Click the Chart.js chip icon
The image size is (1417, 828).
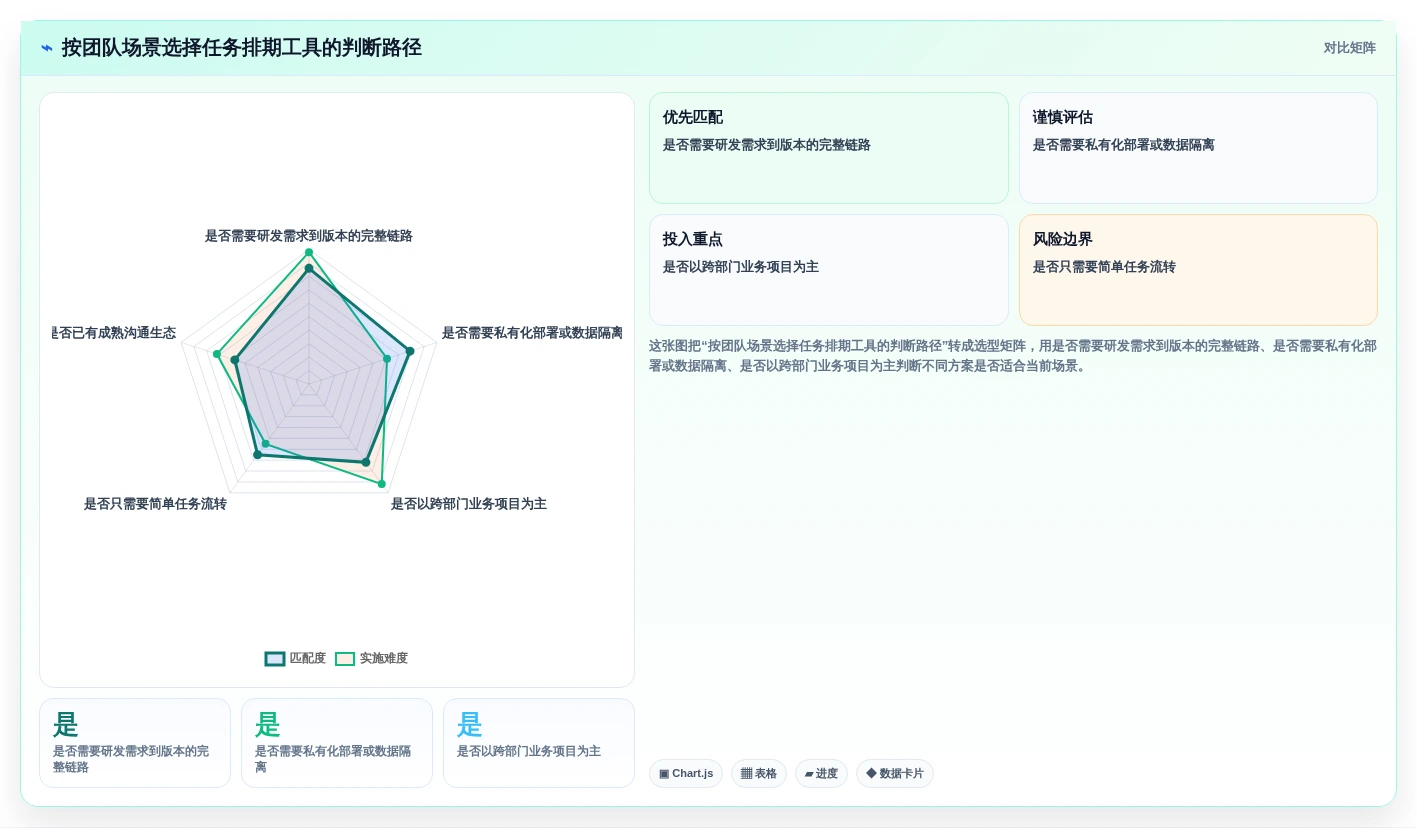click(x=664, y=774)
